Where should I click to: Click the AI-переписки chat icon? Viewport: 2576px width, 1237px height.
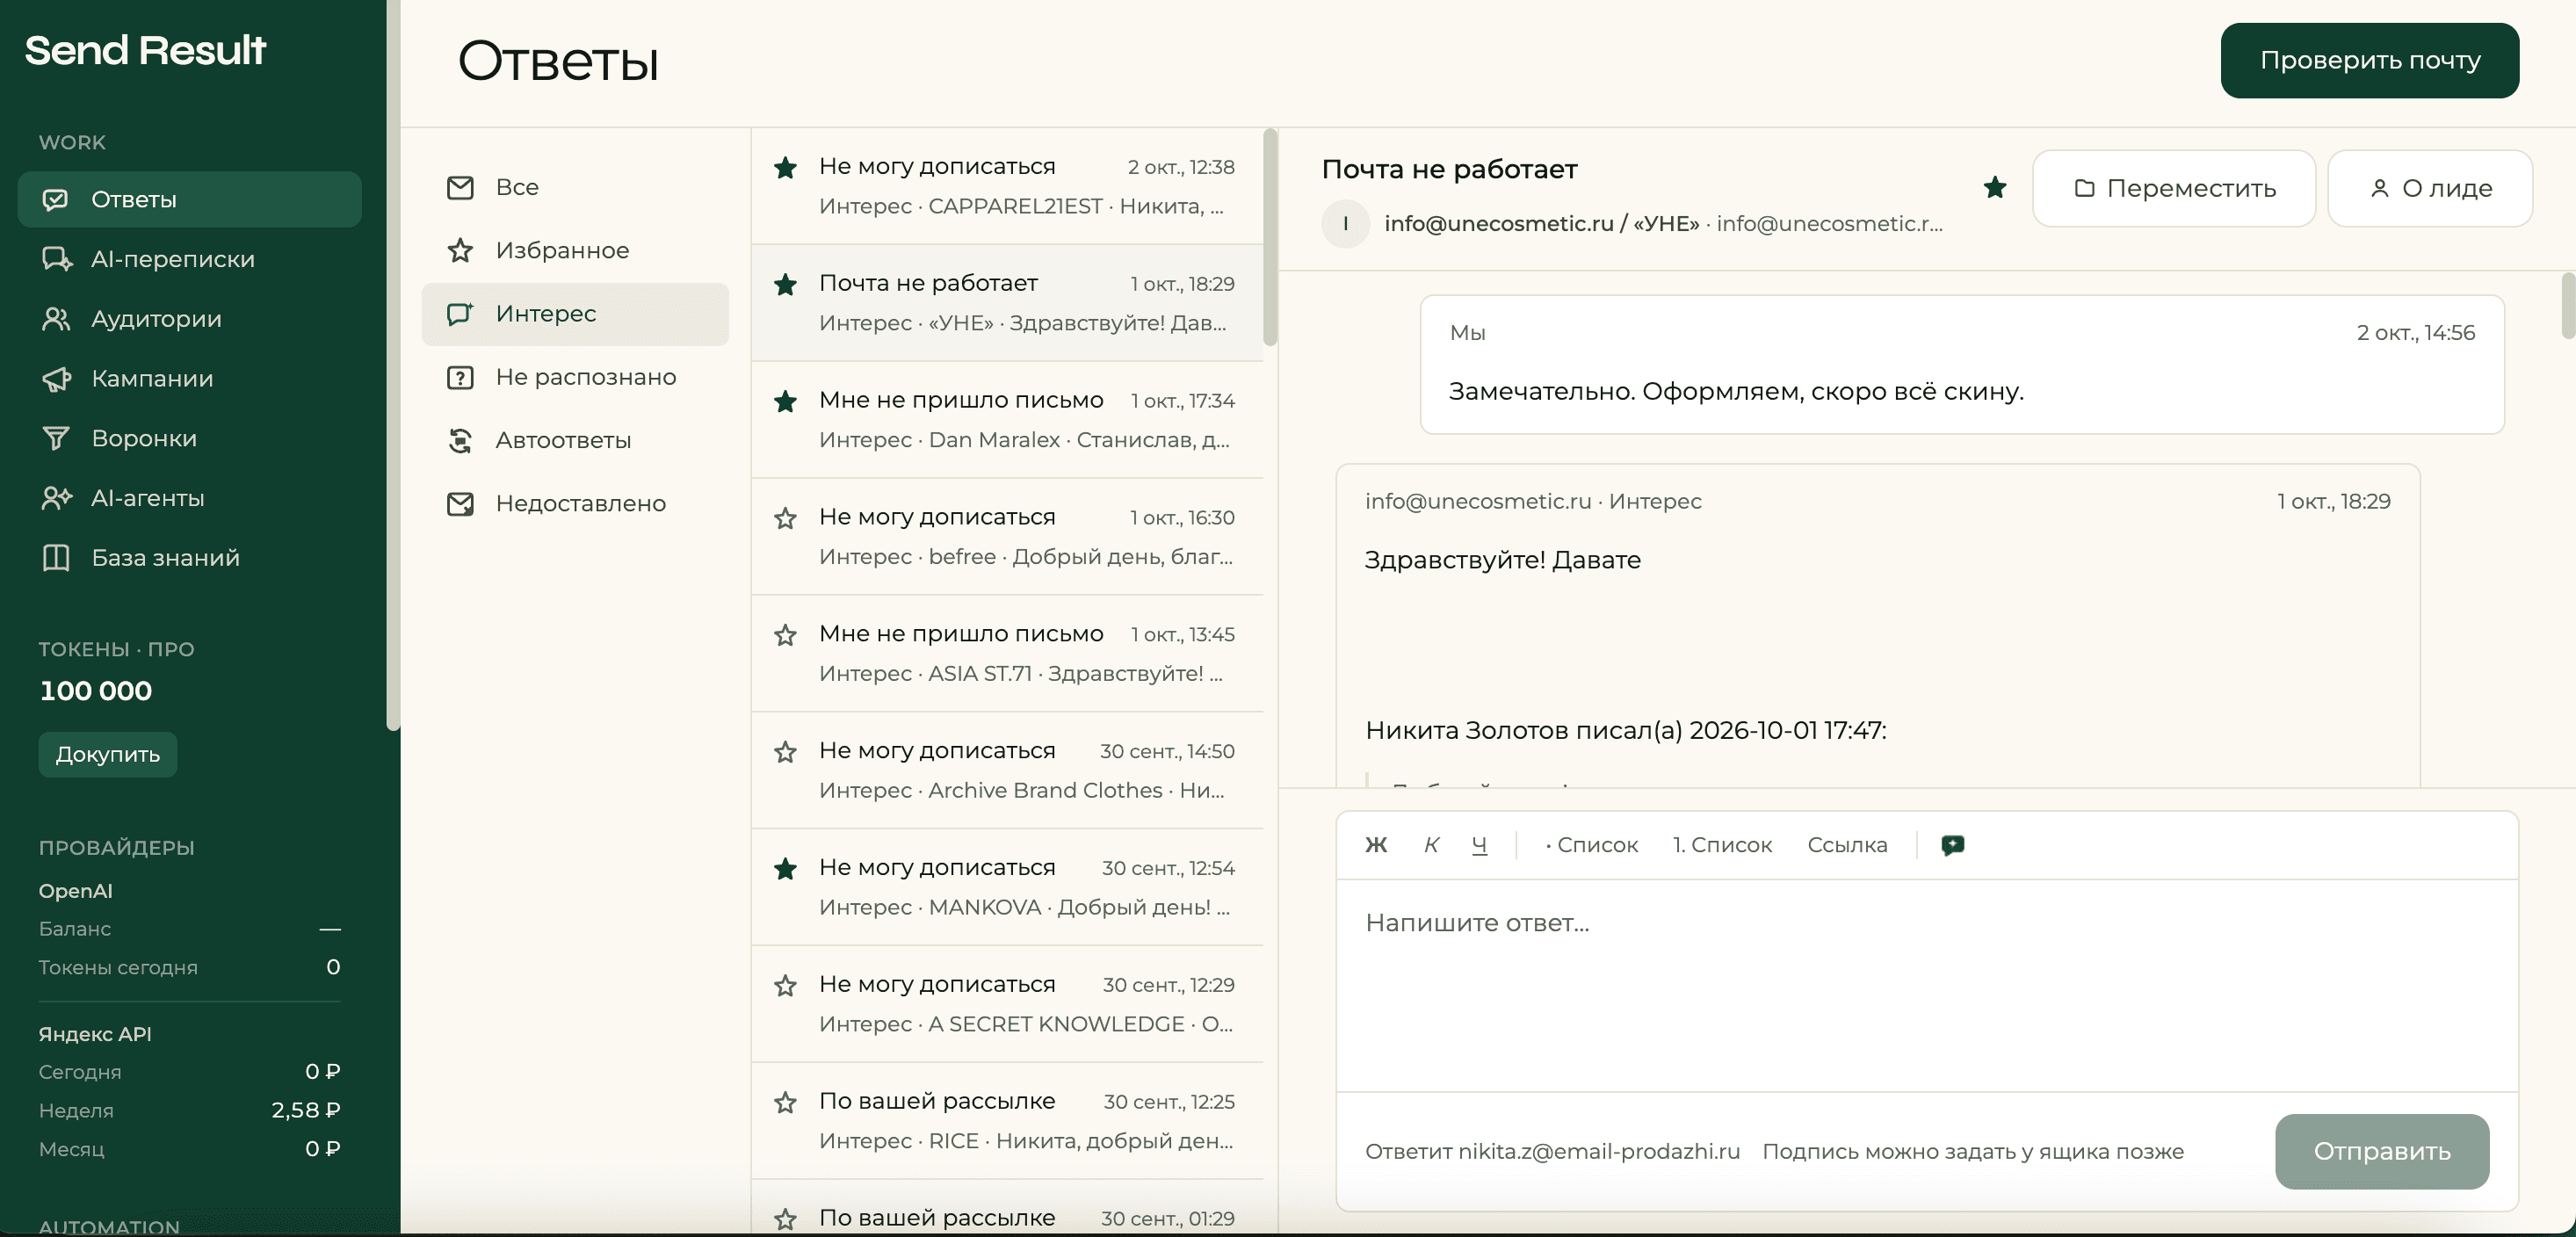(56, 259)
